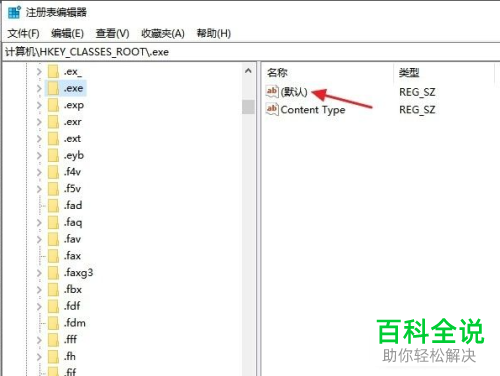Select the (默认) value name
This screenshot has height=376, width=500.
[x=294, y=92]
